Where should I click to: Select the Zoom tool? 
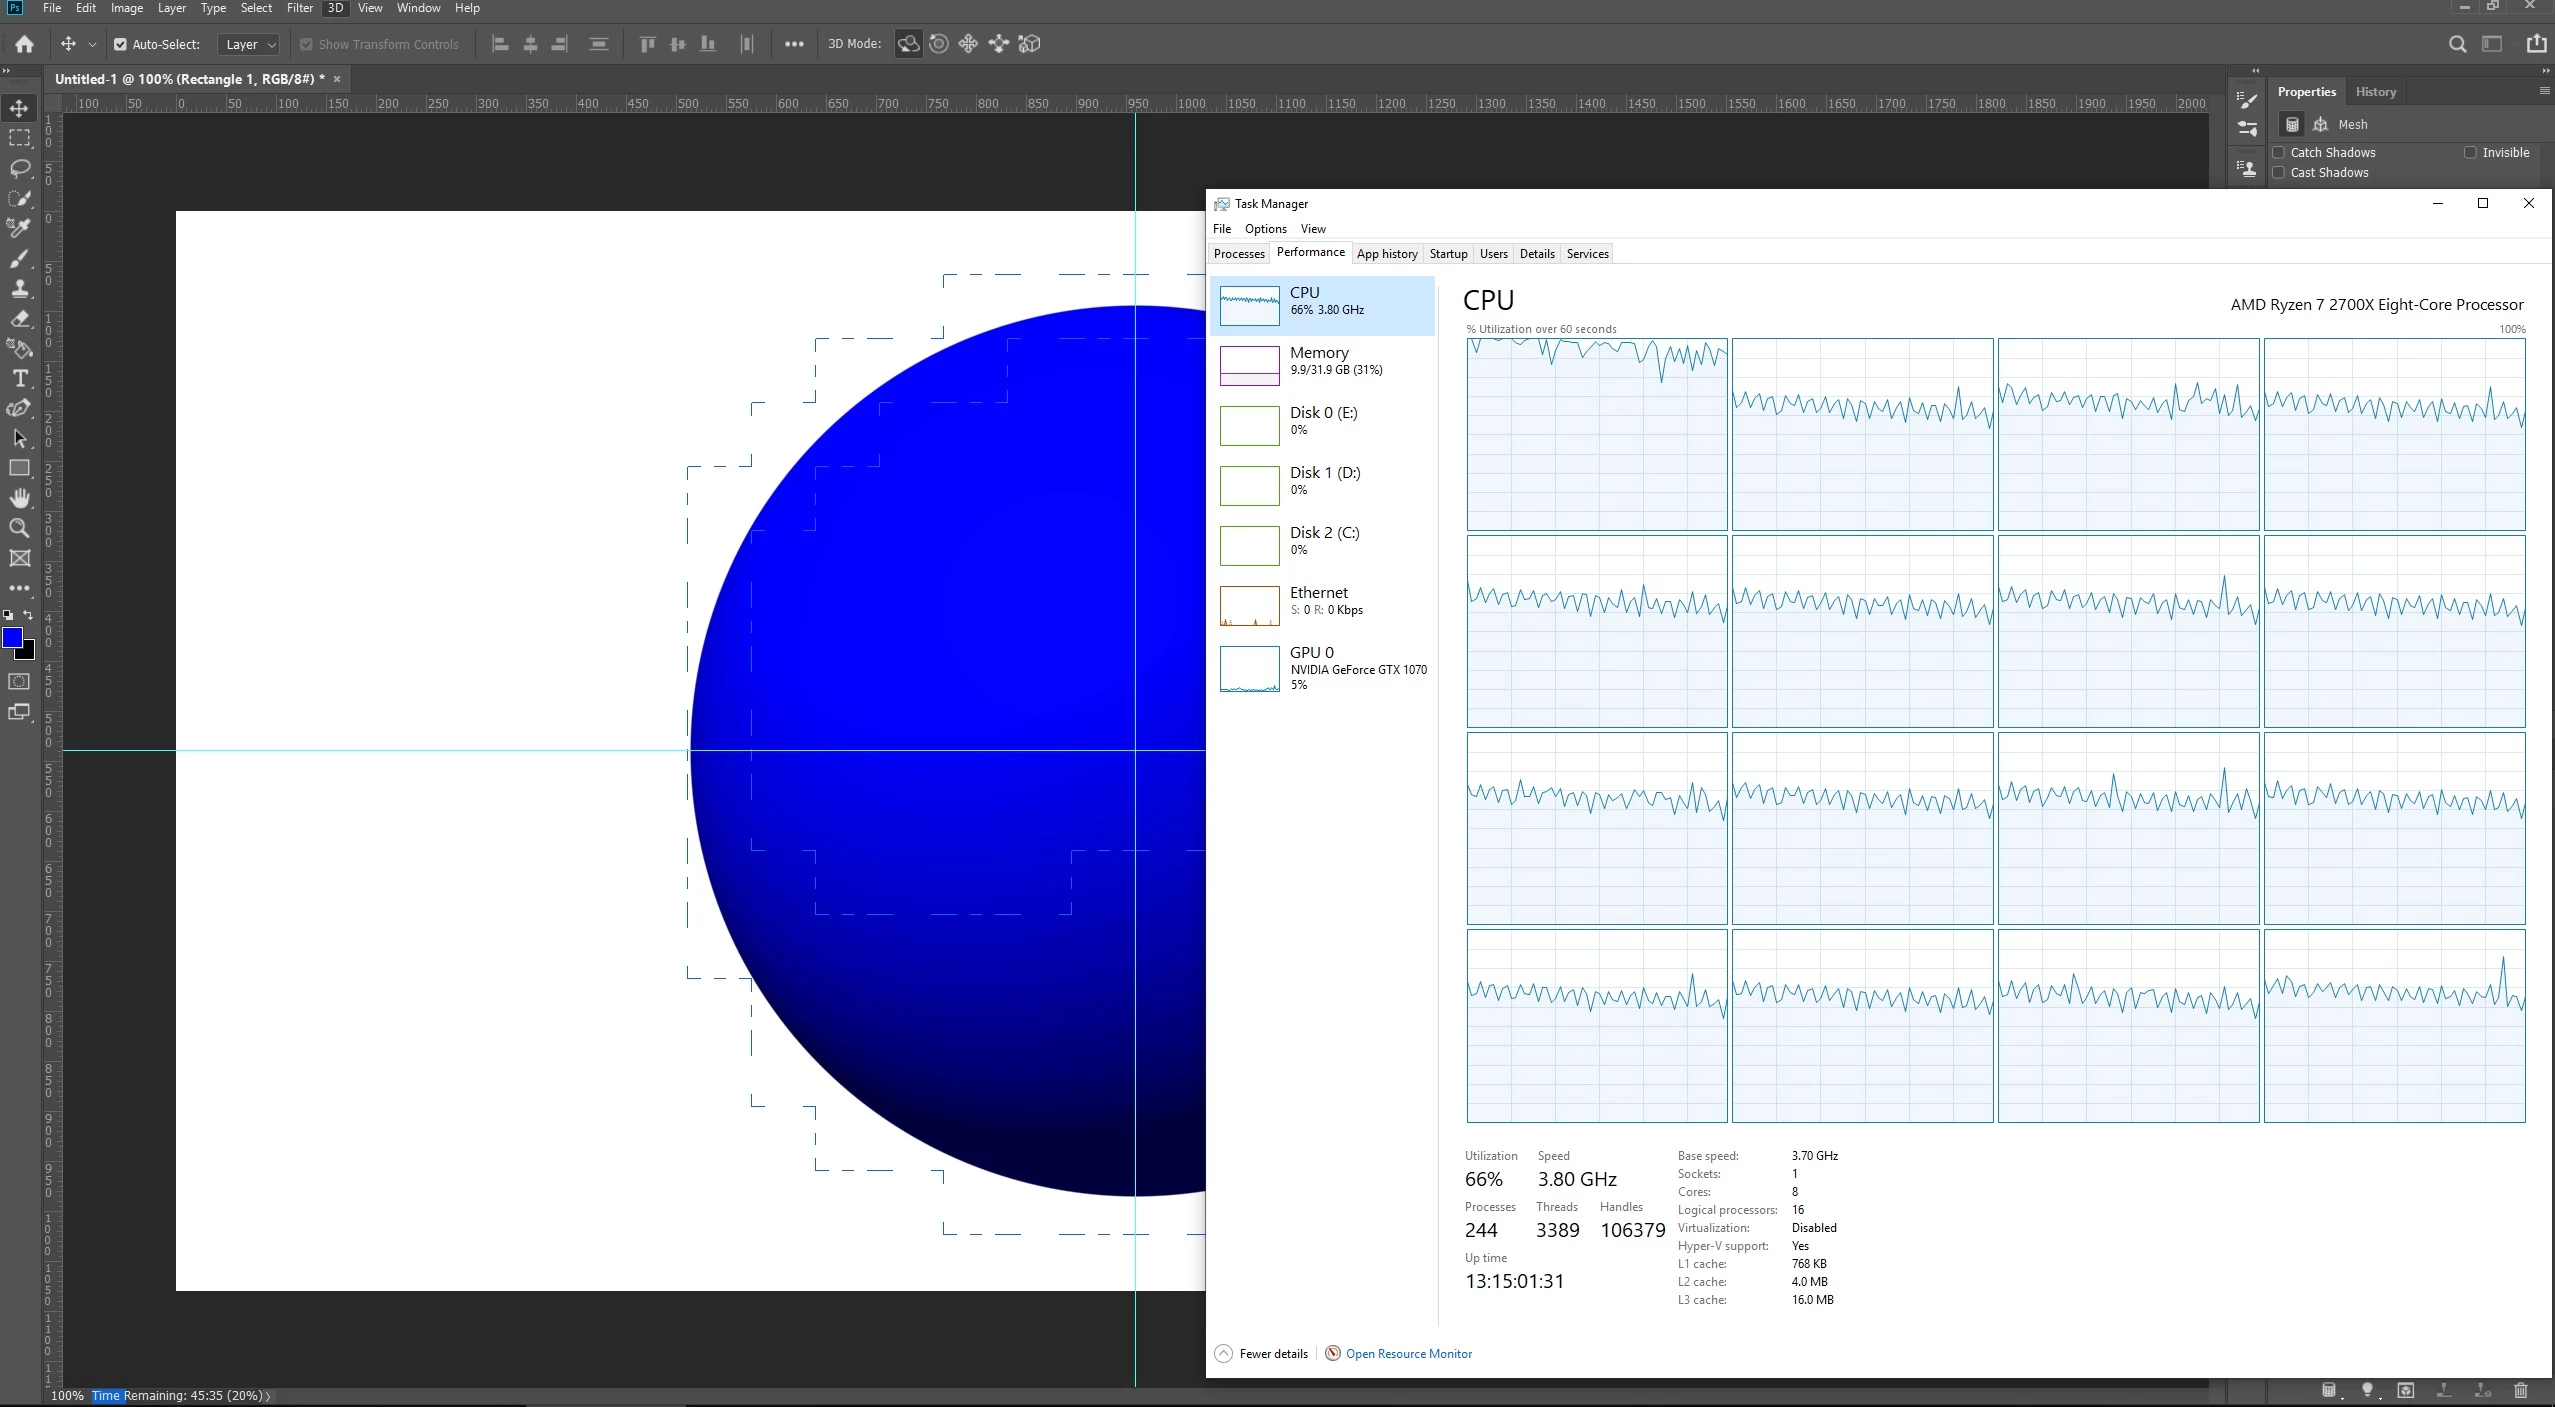coord(20,528)
